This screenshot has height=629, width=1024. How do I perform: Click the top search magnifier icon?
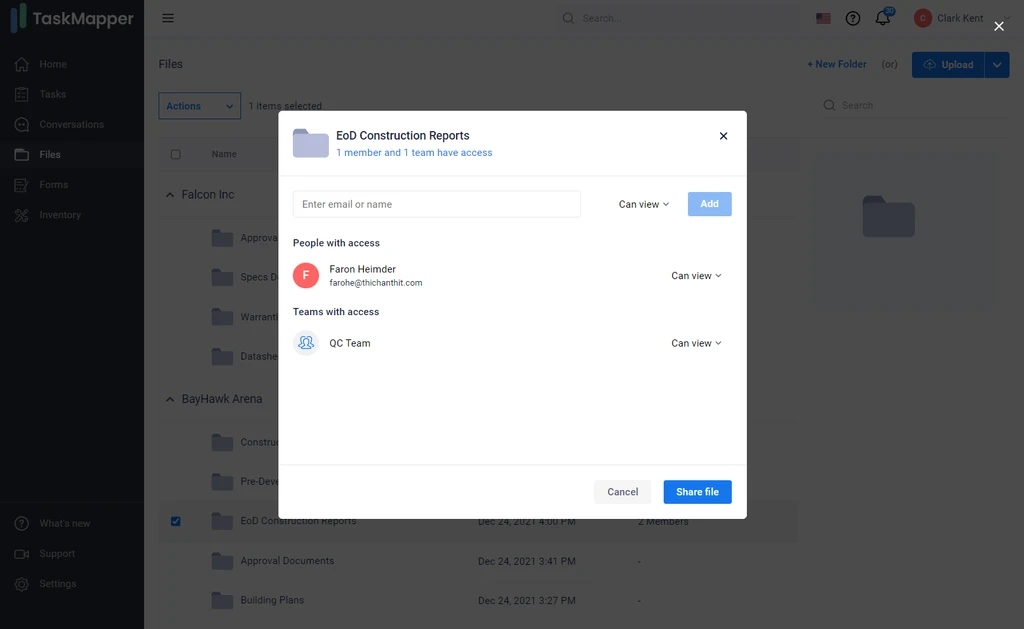coord(568,18)
